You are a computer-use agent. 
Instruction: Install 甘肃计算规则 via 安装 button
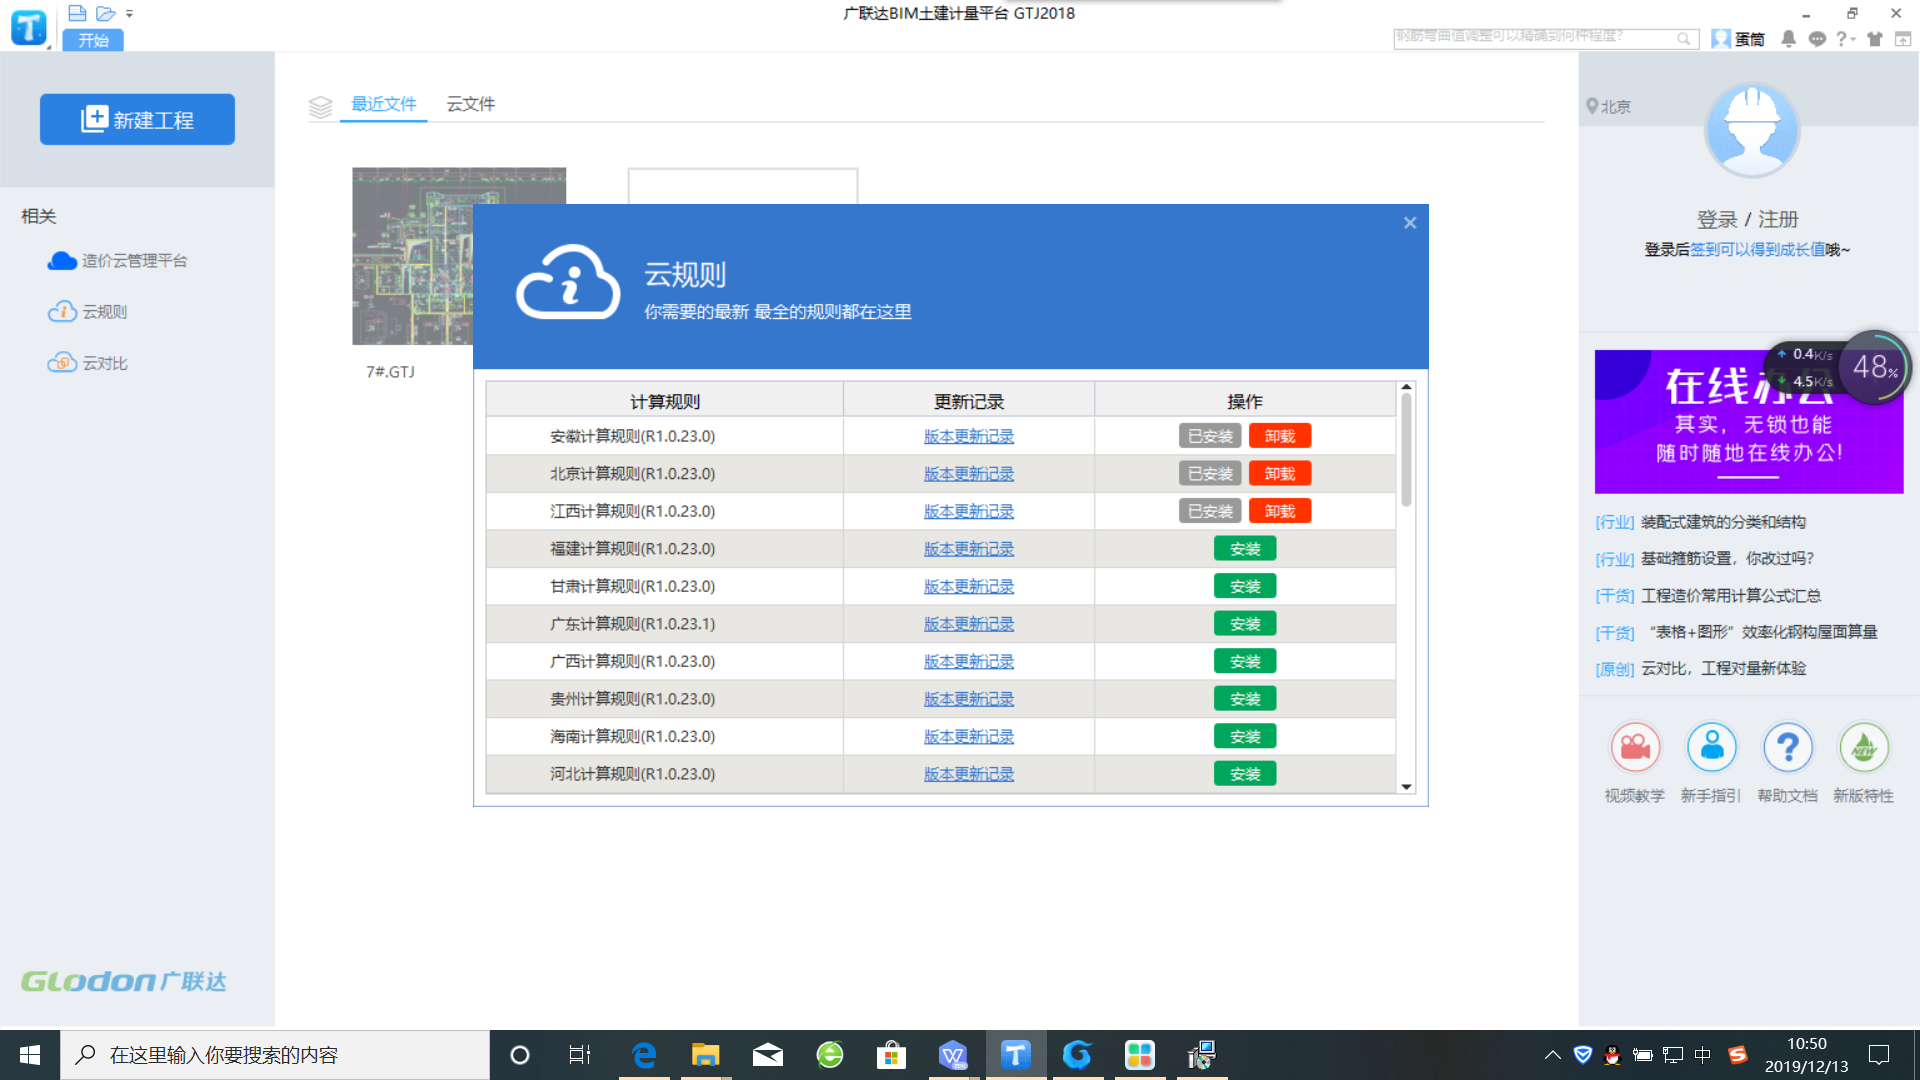tap(1245, 586)
